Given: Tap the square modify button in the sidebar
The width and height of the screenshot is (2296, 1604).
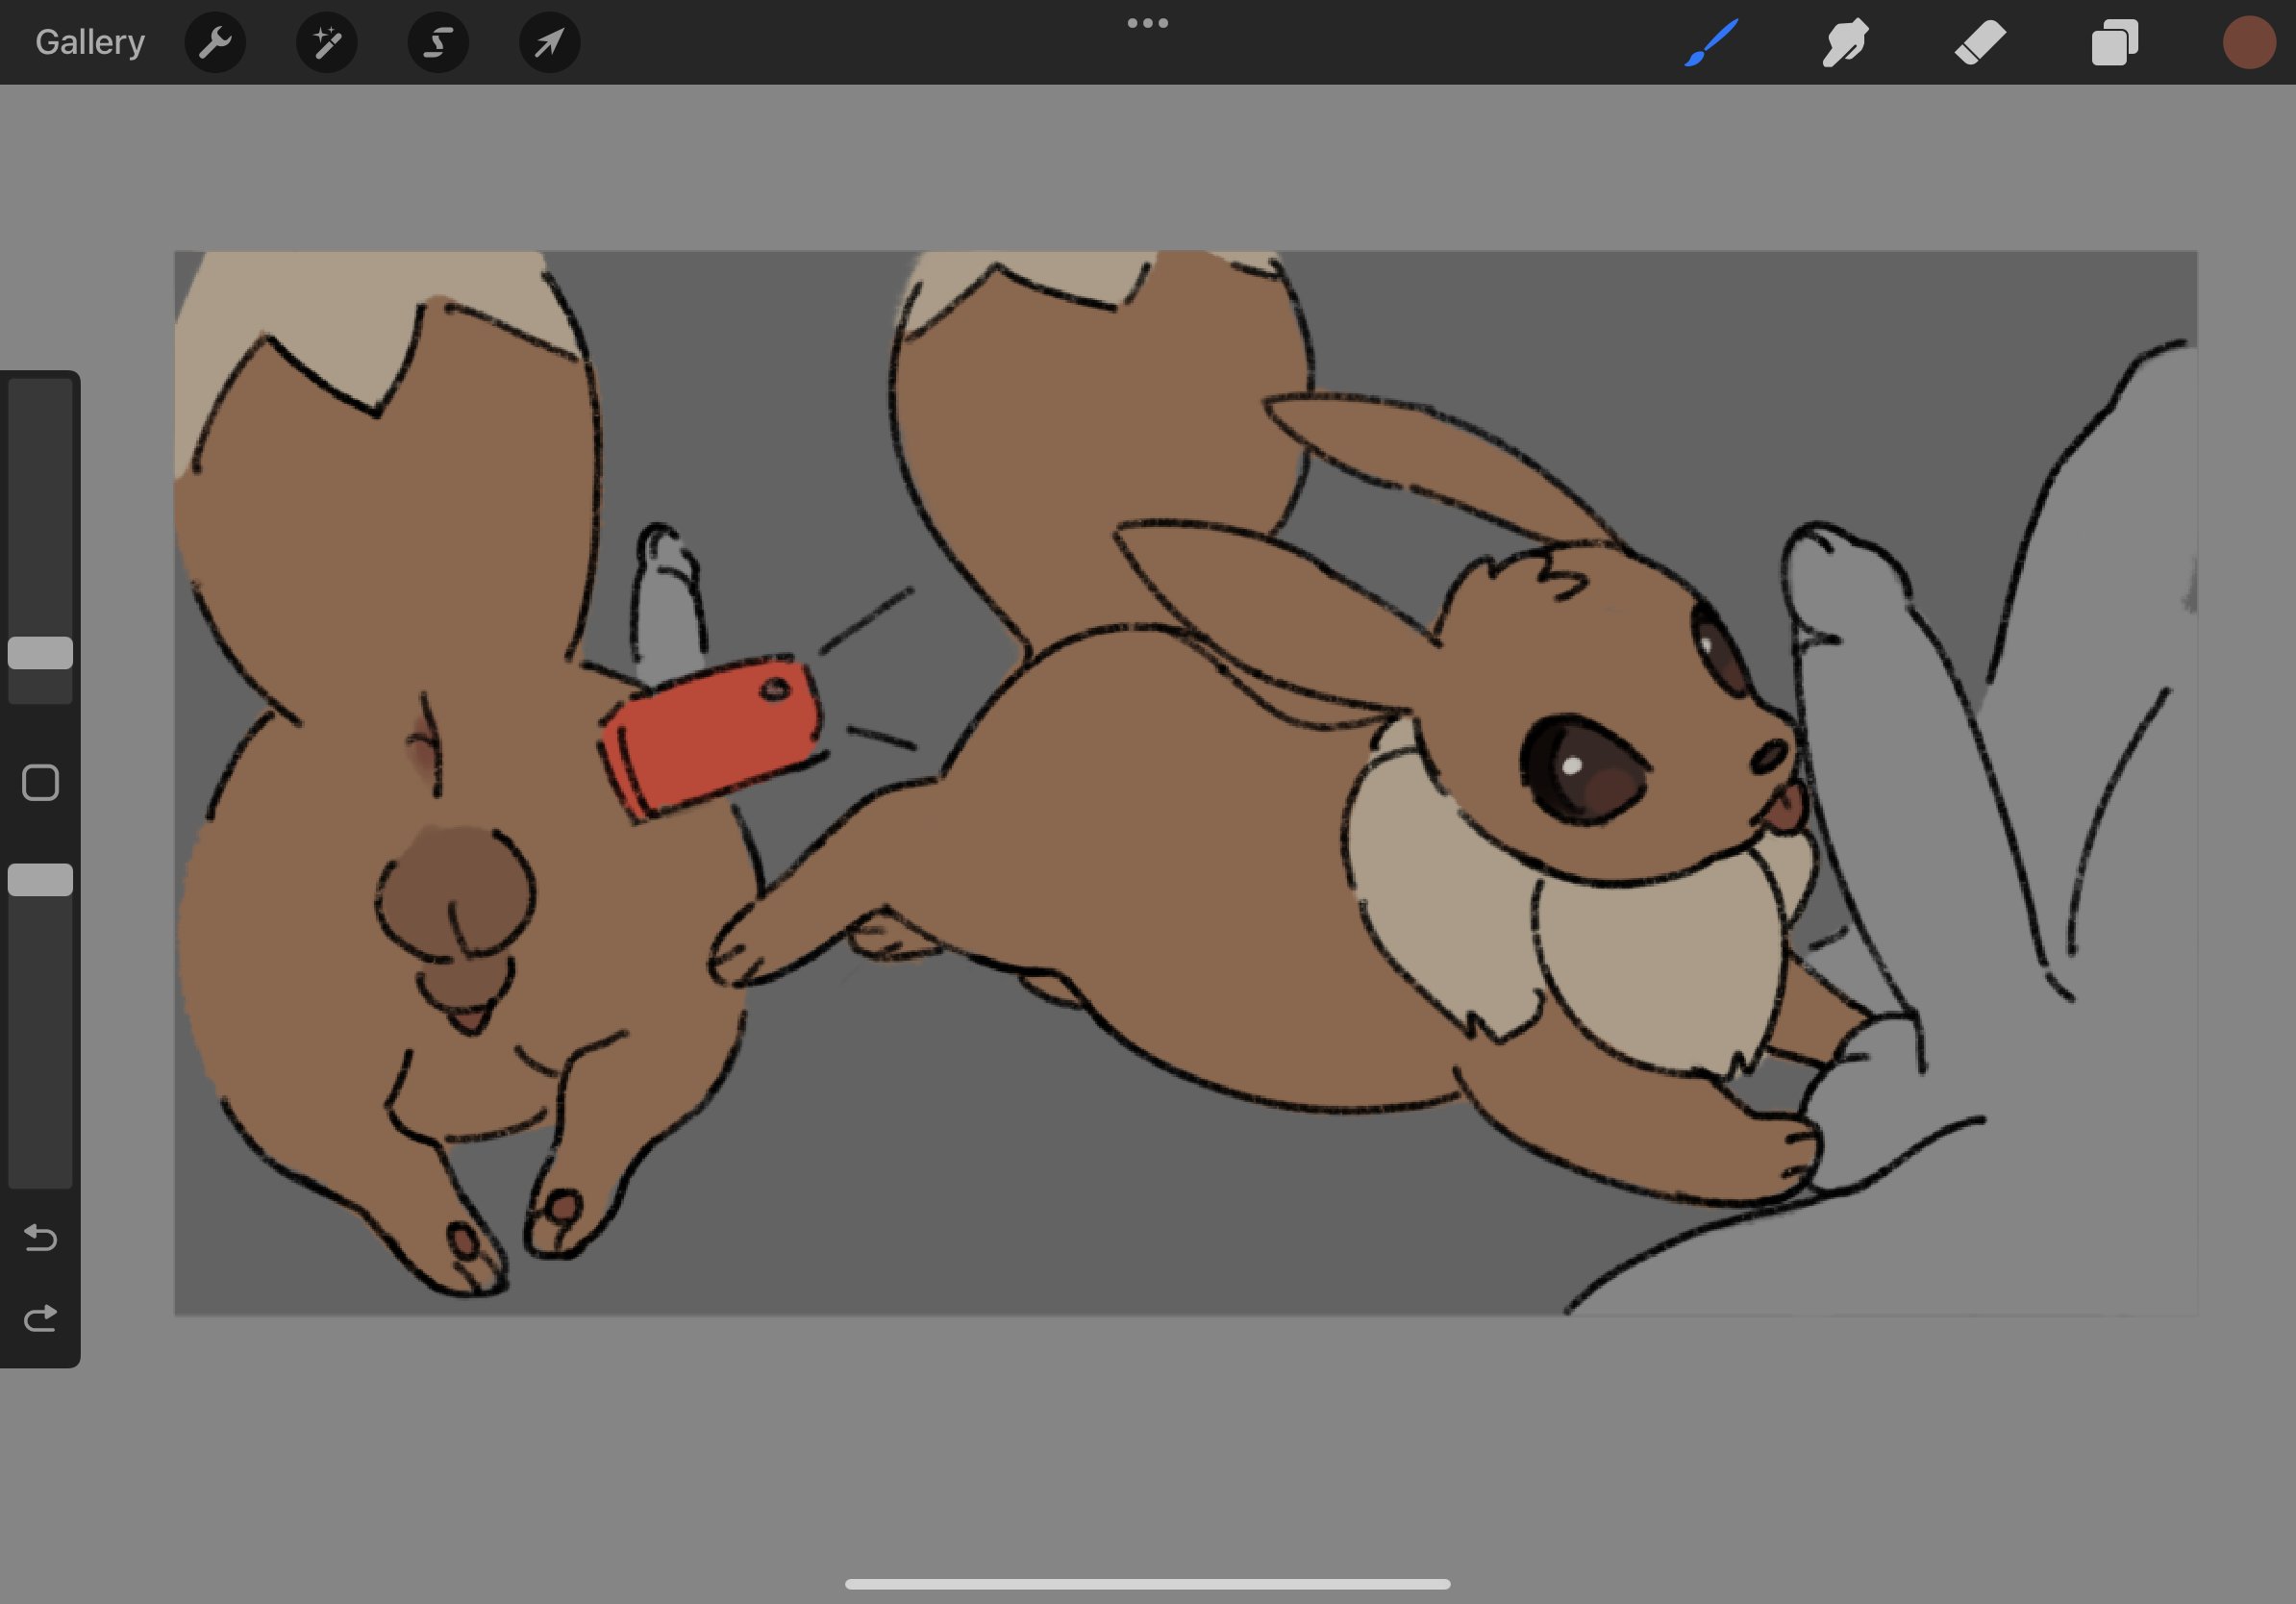Looking at the screenshot, I should [40, 783].
